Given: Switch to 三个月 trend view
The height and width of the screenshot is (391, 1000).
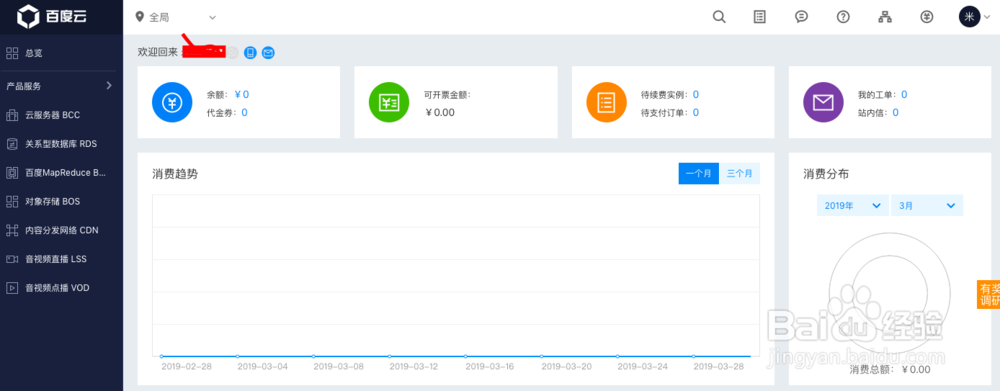Looking at the screenshot, I should click(739, 173).
